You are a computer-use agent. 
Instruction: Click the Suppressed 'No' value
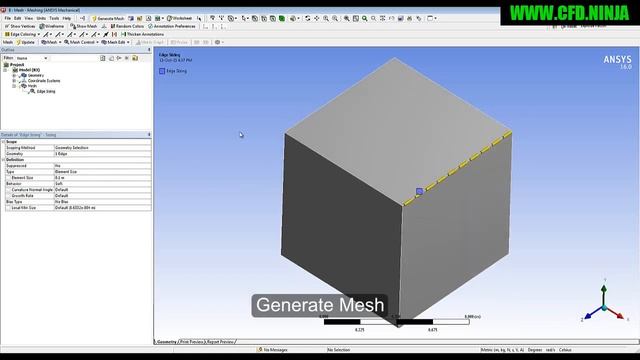(102, 166)
